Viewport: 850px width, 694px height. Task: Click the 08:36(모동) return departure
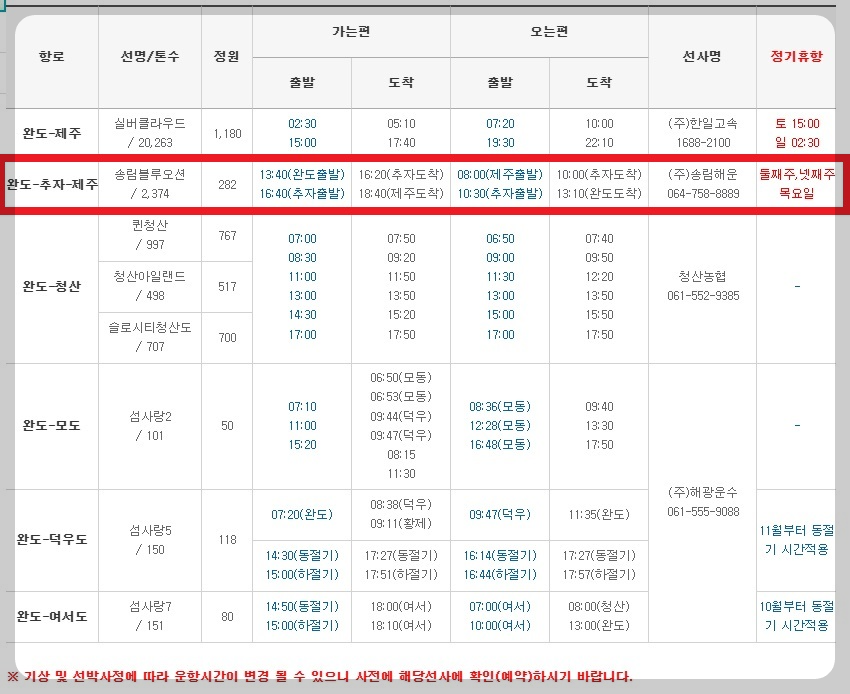500,407
